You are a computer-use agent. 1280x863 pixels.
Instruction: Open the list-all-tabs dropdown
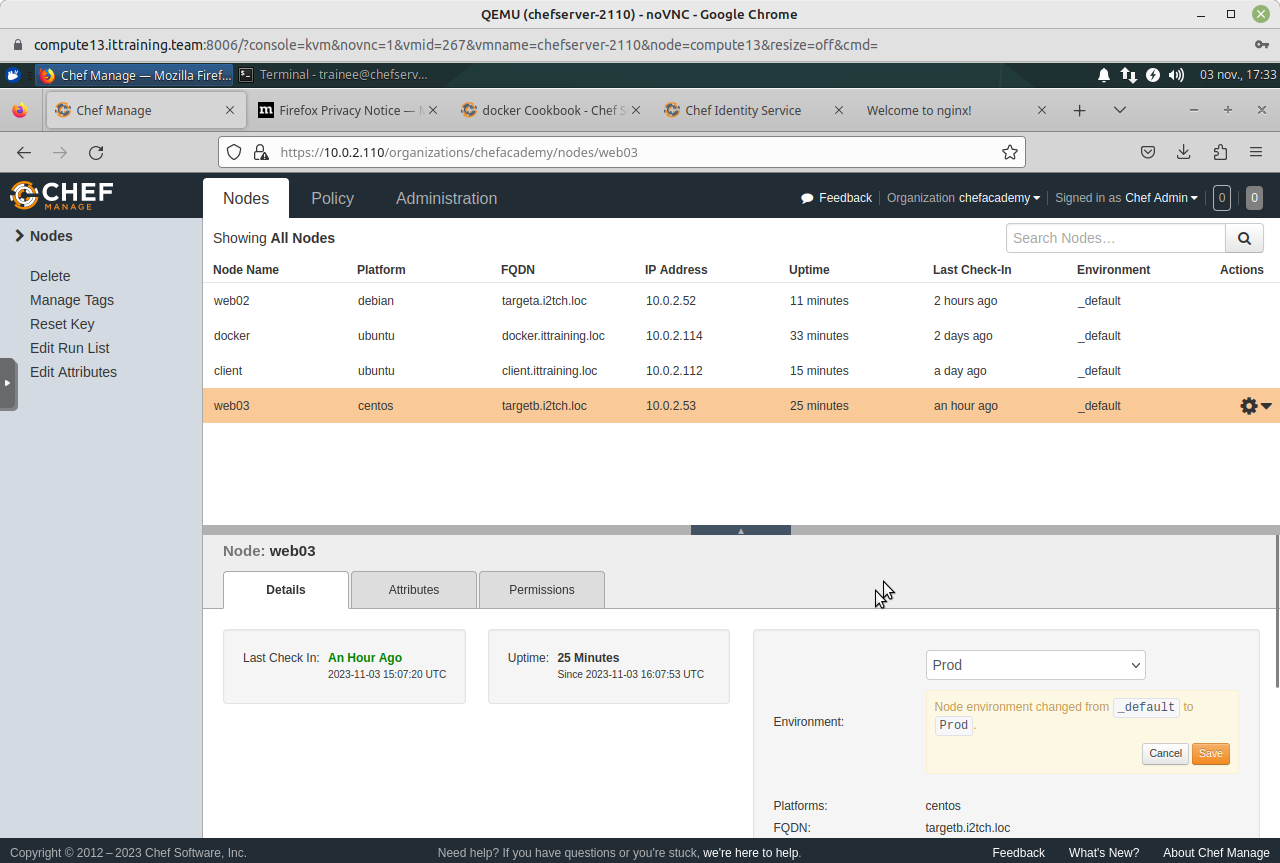pos(1120,110)
